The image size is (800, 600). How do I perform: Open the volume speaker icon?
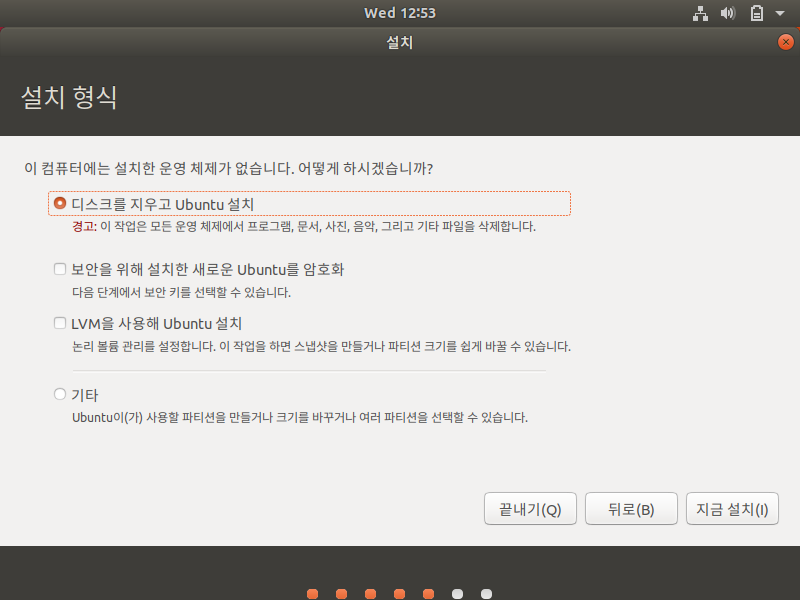(728, 13)
